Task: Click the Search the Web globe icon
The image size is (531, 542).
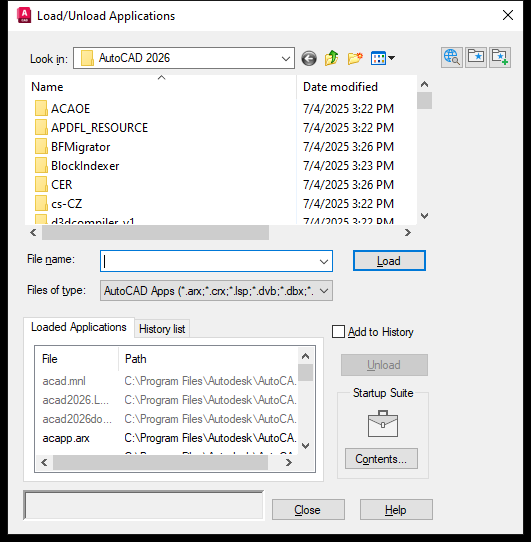Action: 452,57
